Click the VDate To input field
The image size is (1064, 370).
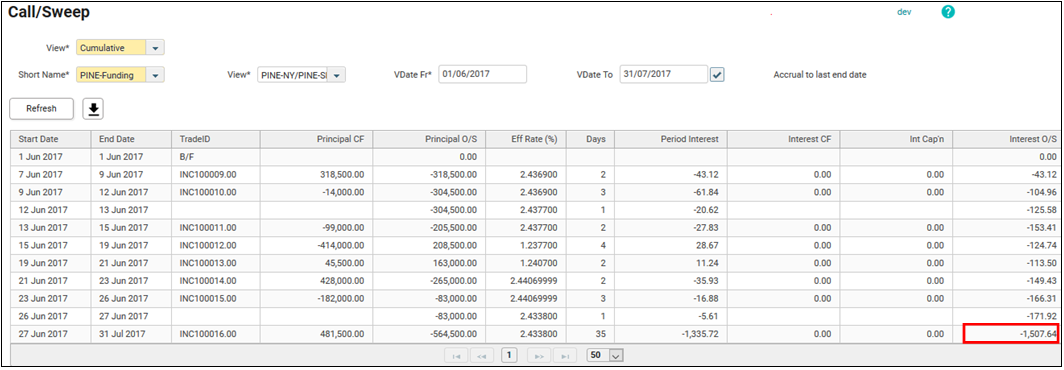[664, 74]
